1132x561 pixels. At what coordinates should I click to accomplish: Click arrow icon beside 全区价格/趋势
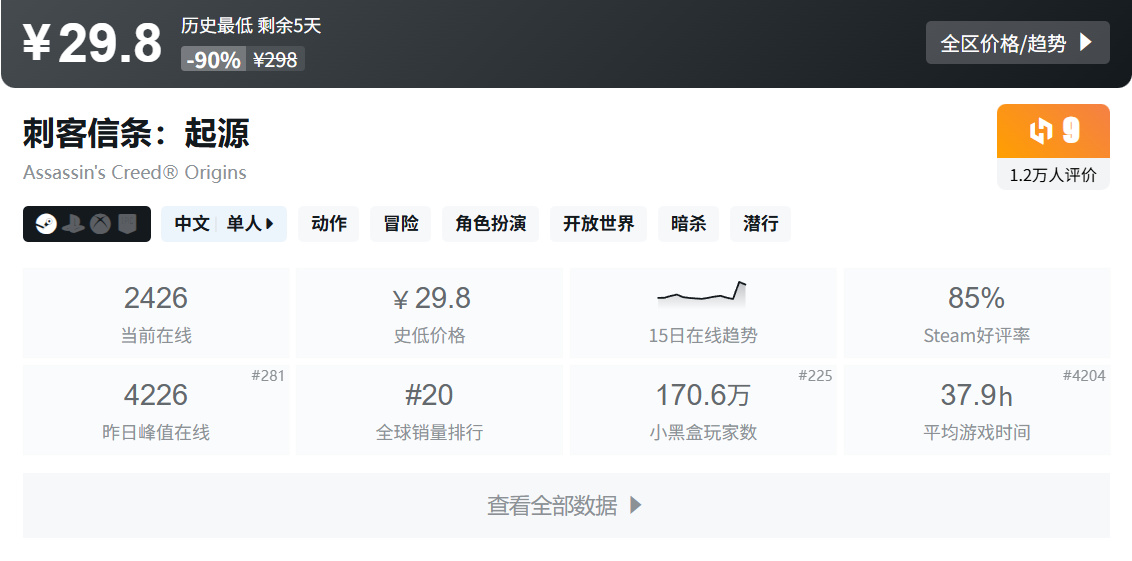coord(1085,43)
